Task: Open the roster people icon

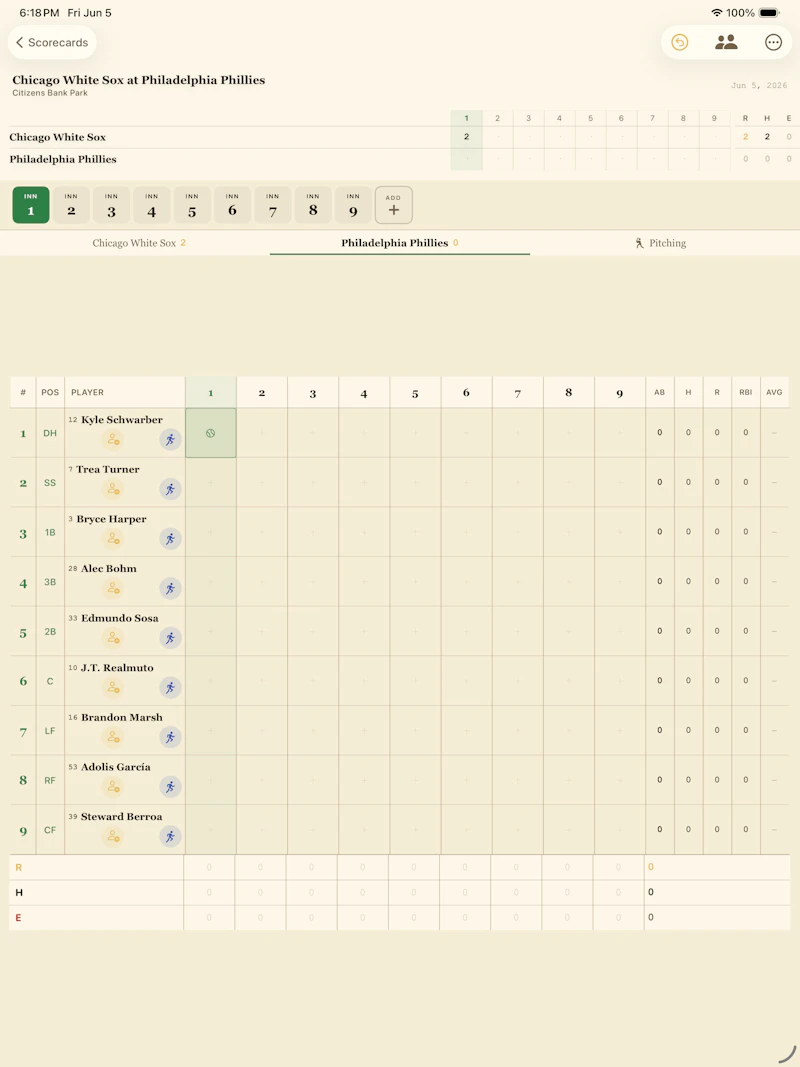Action: pos(726,42)
